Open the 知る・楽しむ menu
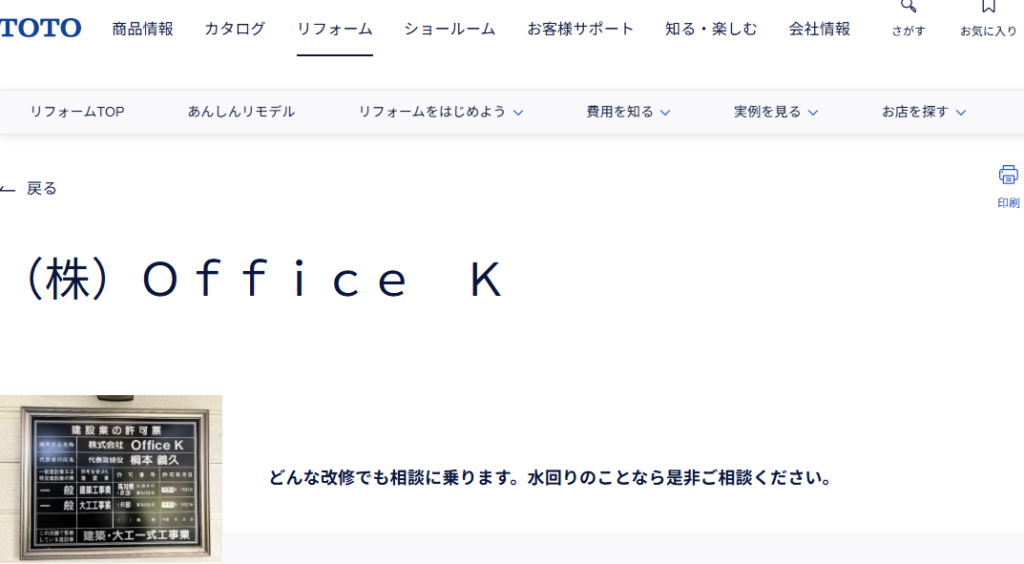Image resolution: width=1024 pixels, height=564 pixels. pyautogui.click(x=711, y=29)
